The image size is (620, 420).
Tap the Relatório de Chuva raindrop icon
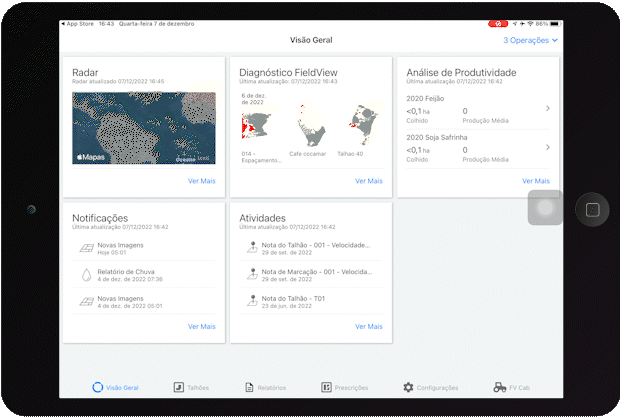(x=87, y=273)
